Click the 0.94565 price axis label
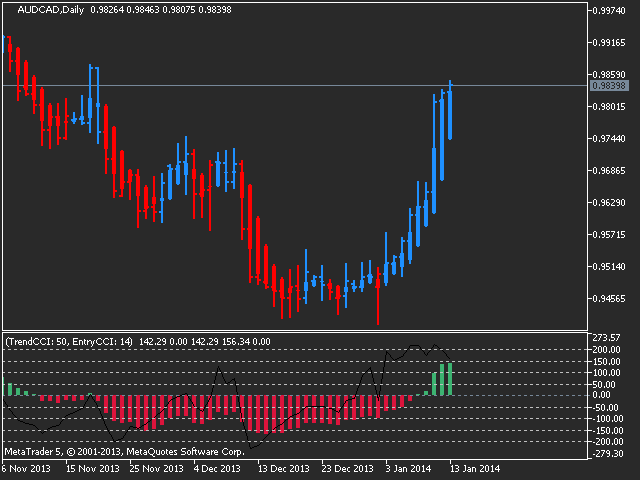640x480 pixels. 608,299
